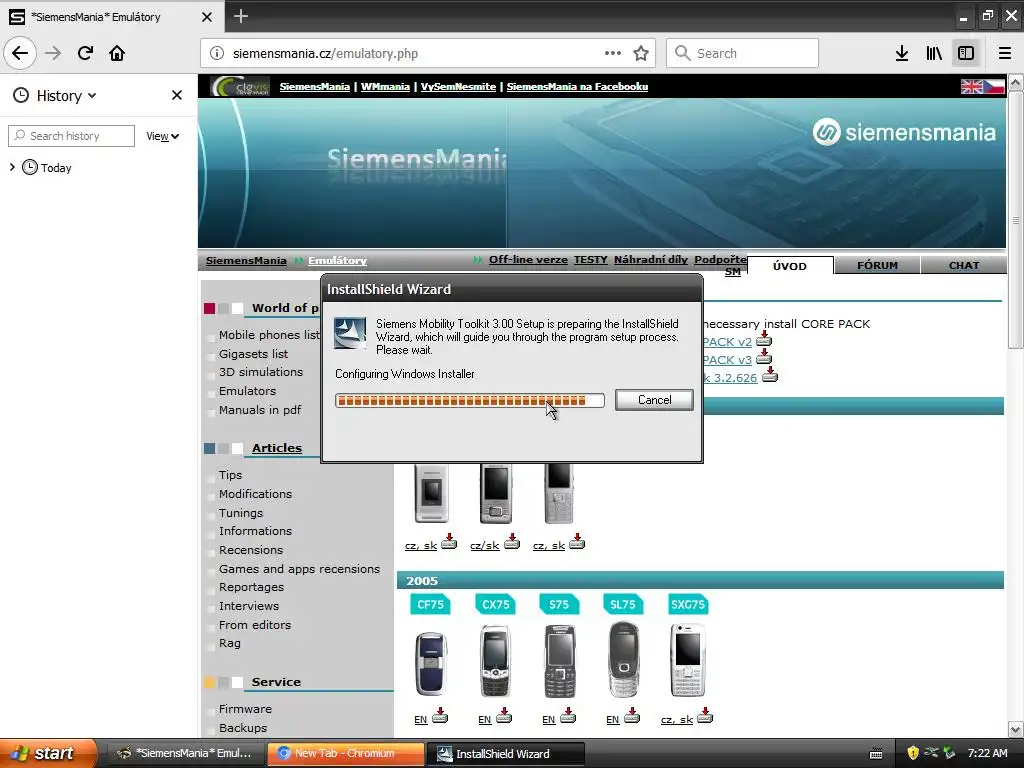Click the address bar URL
This screenshot has width=1024, height=768.
pos(325,54)
